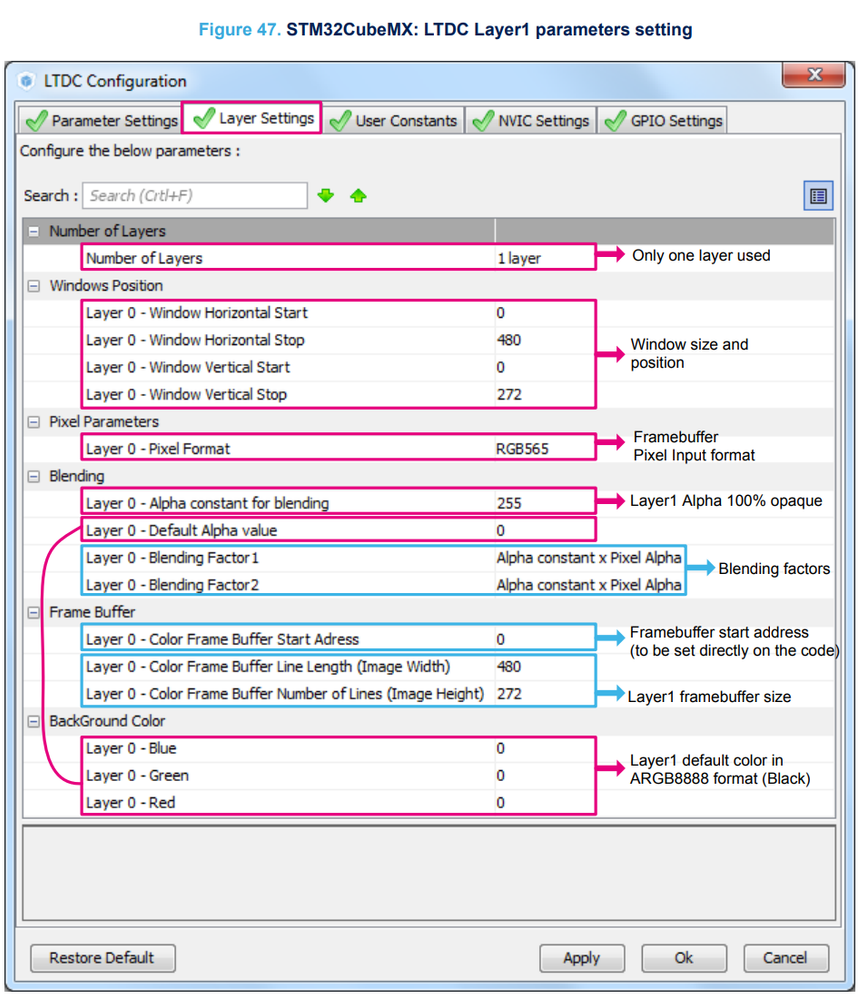Select the Layer Settings tab
This screenshot has height=999, width=867.
click(x=252, y=118)
